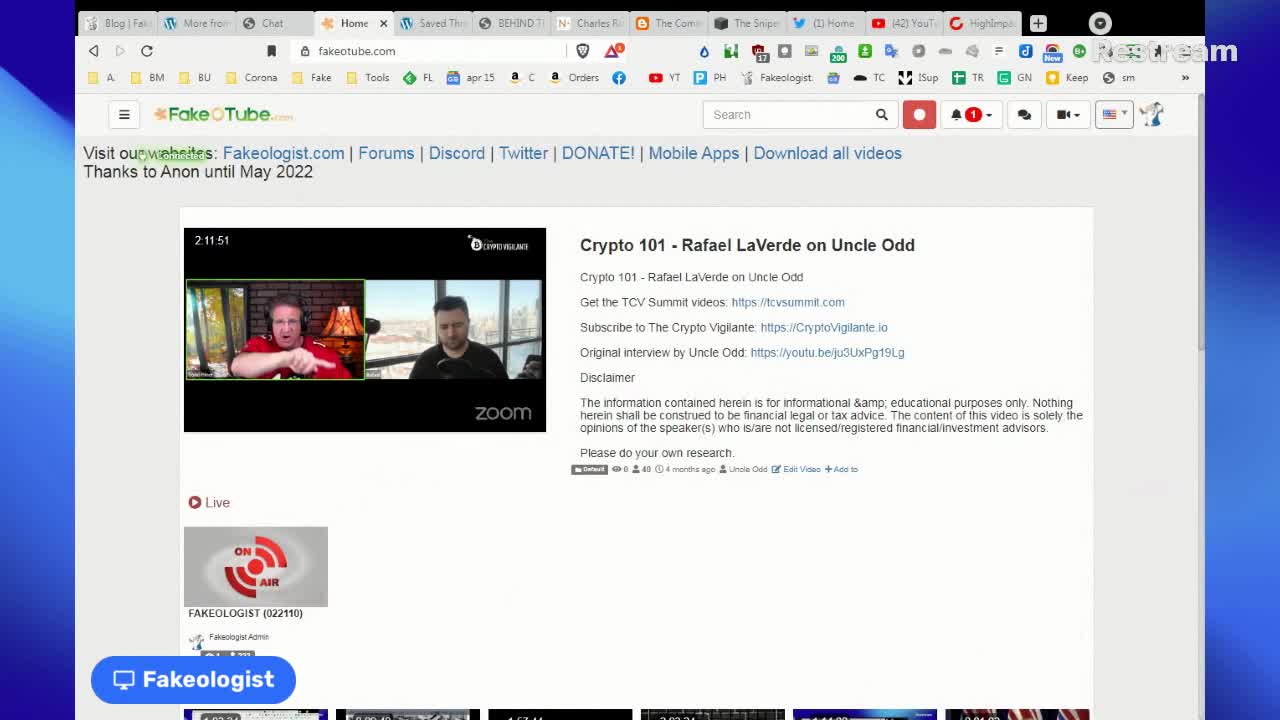This screenshot has width=1280, height=720.
Task: Open the Fakeologist bookmark
Action: pyautogui.click(x=776, y=77)
